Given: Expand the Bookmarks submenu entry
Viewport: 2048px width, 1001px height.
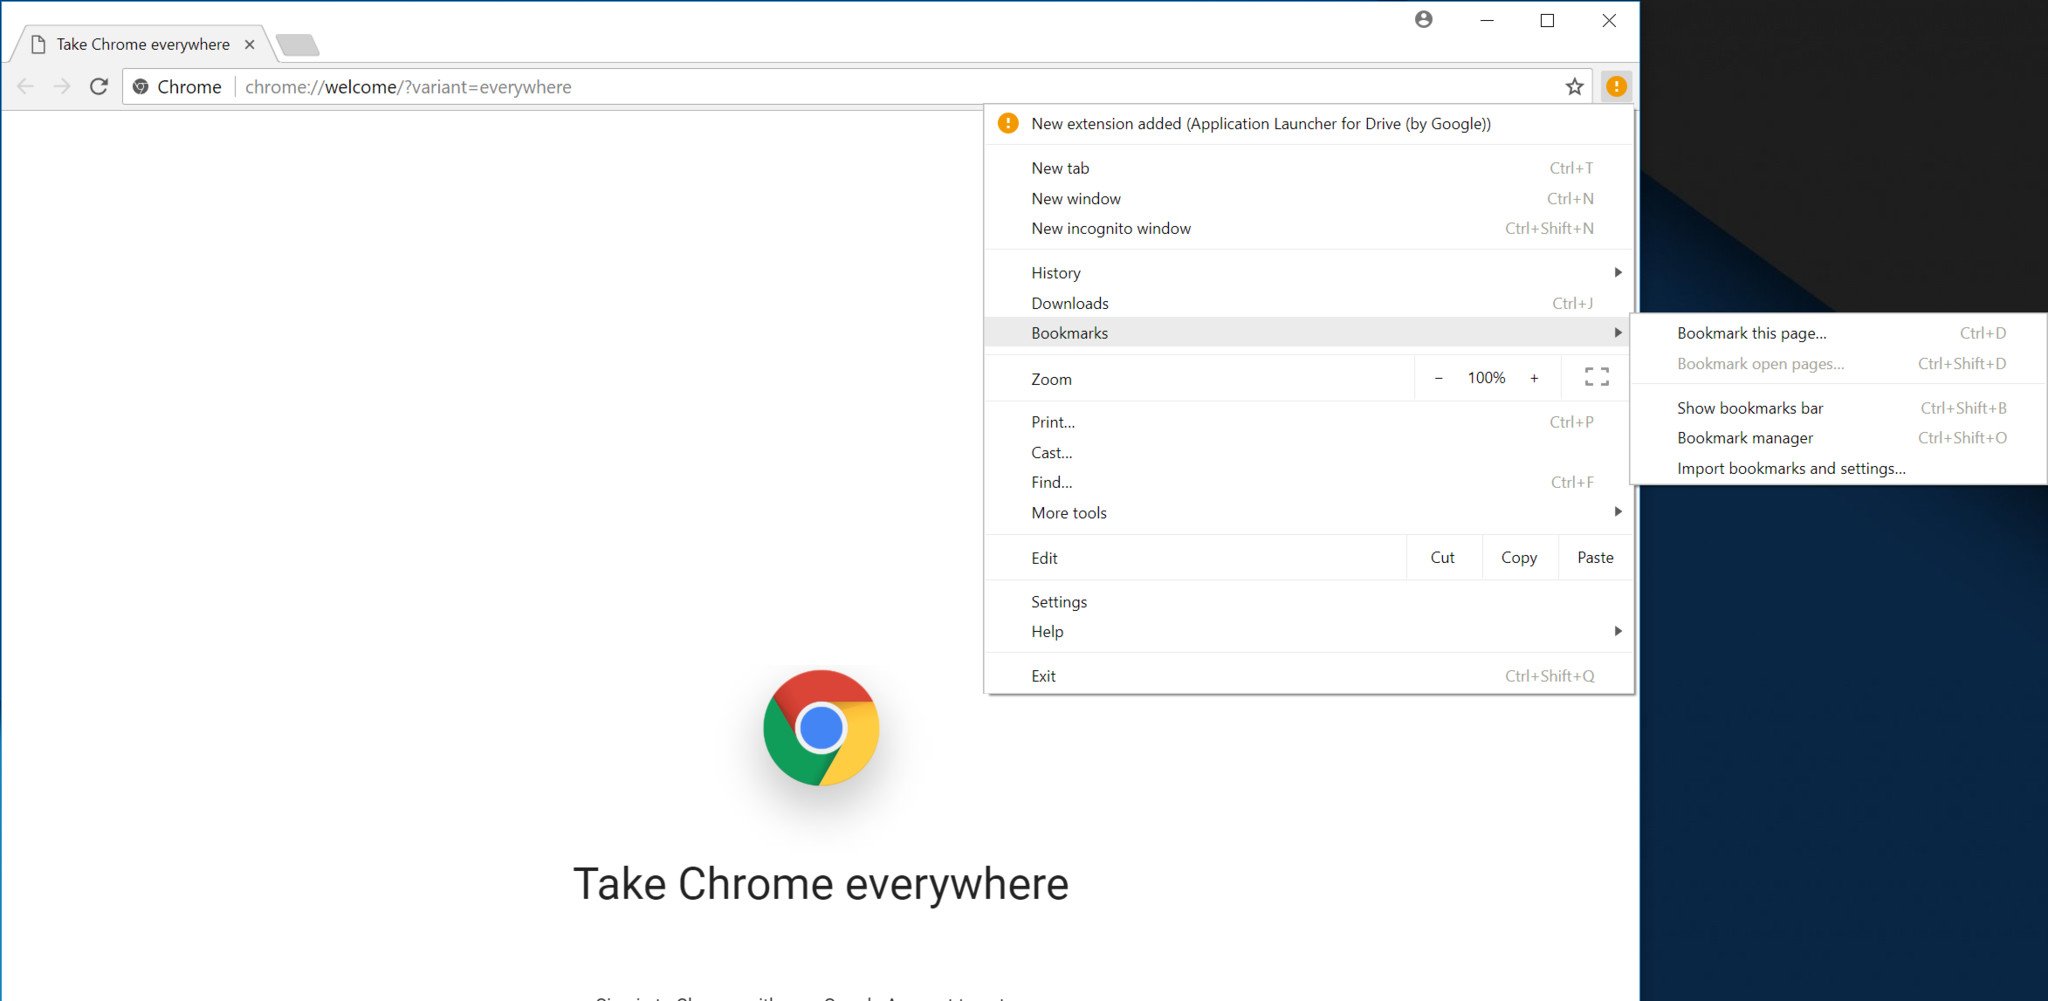Looking at the screenshot, I should click(x=1309, y=333).
